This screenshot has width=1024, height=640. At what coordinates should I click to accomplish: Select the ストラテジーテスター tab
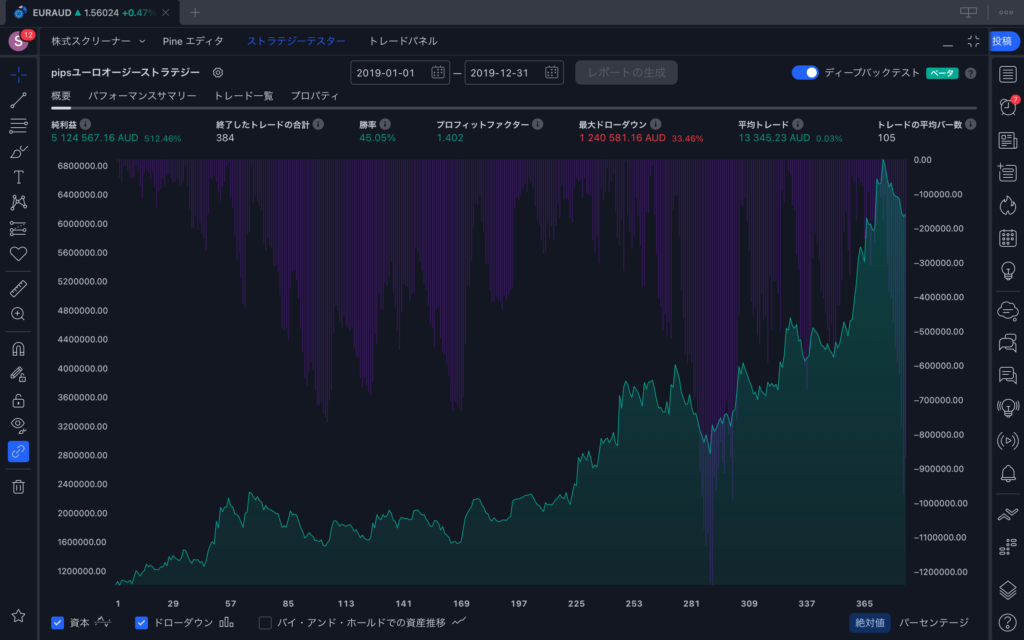pyautogui.click(x=296, y=41)
